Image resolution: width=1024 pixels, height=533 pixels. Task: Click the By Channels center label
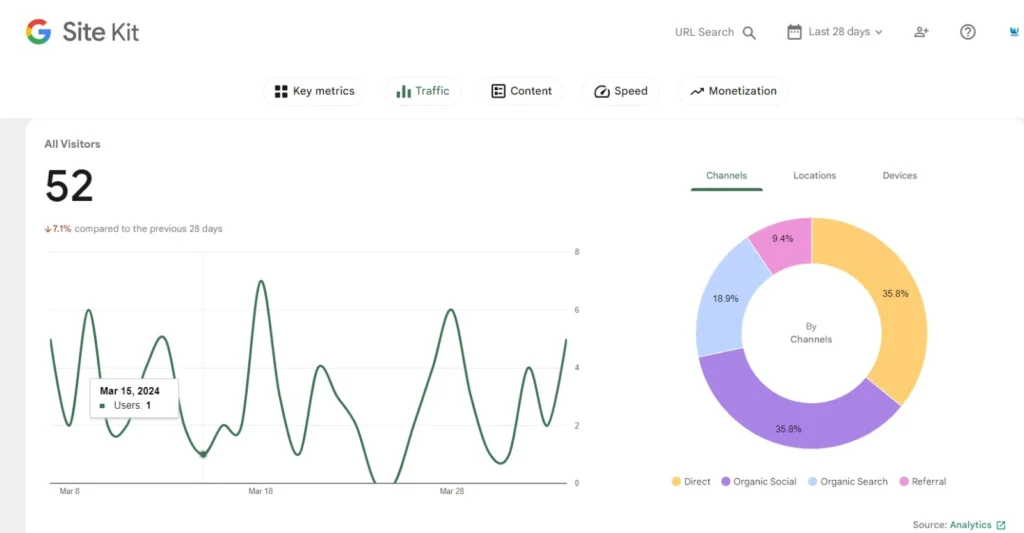click(x=811, y=332)
